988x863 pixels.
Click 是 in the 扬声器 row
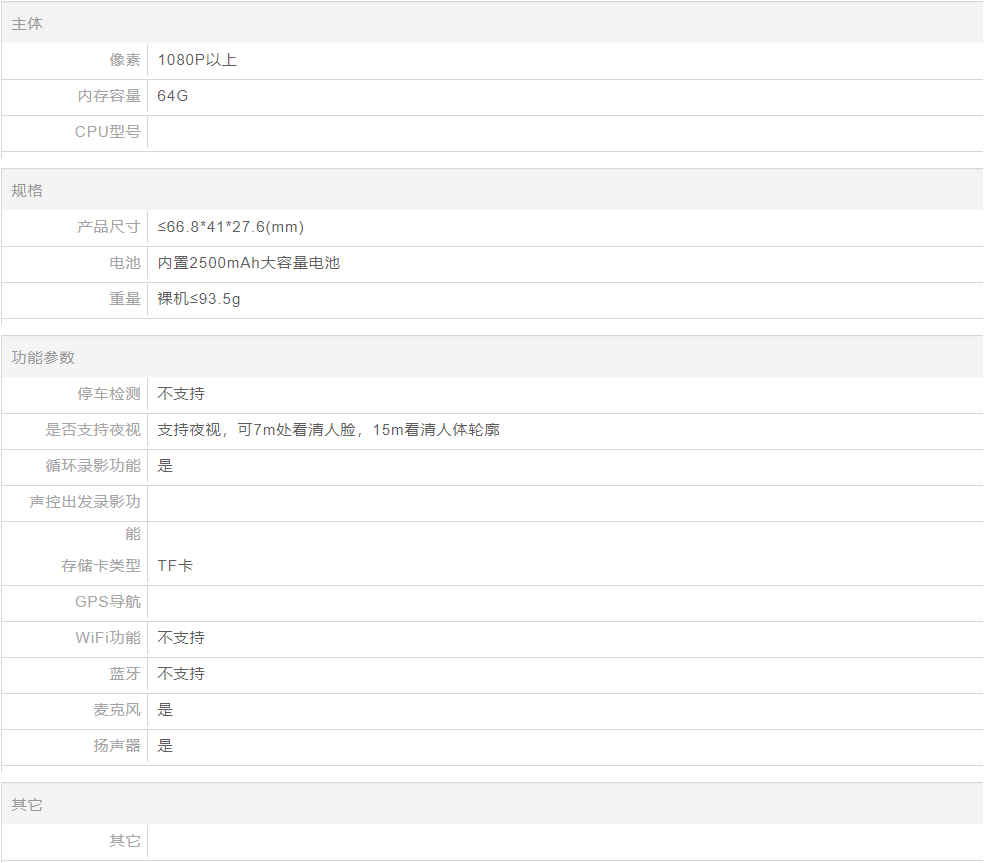[x=165, y=746]
